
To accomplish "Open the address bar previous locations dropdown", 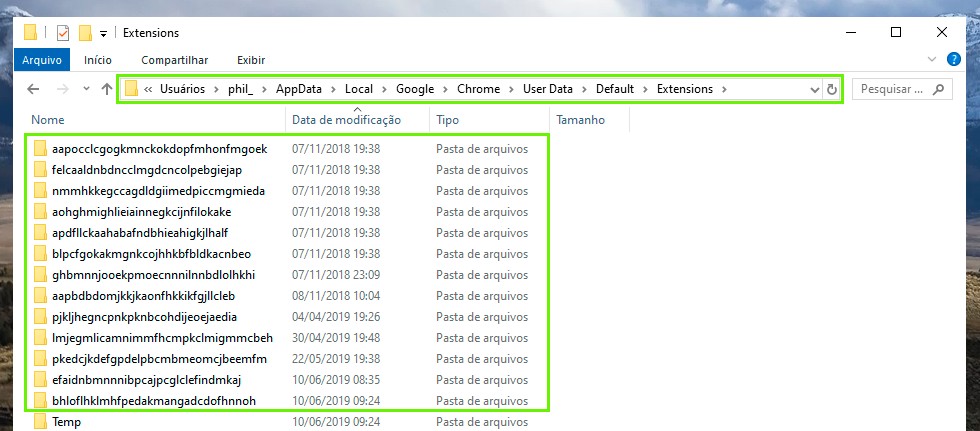I will point(814,89).
